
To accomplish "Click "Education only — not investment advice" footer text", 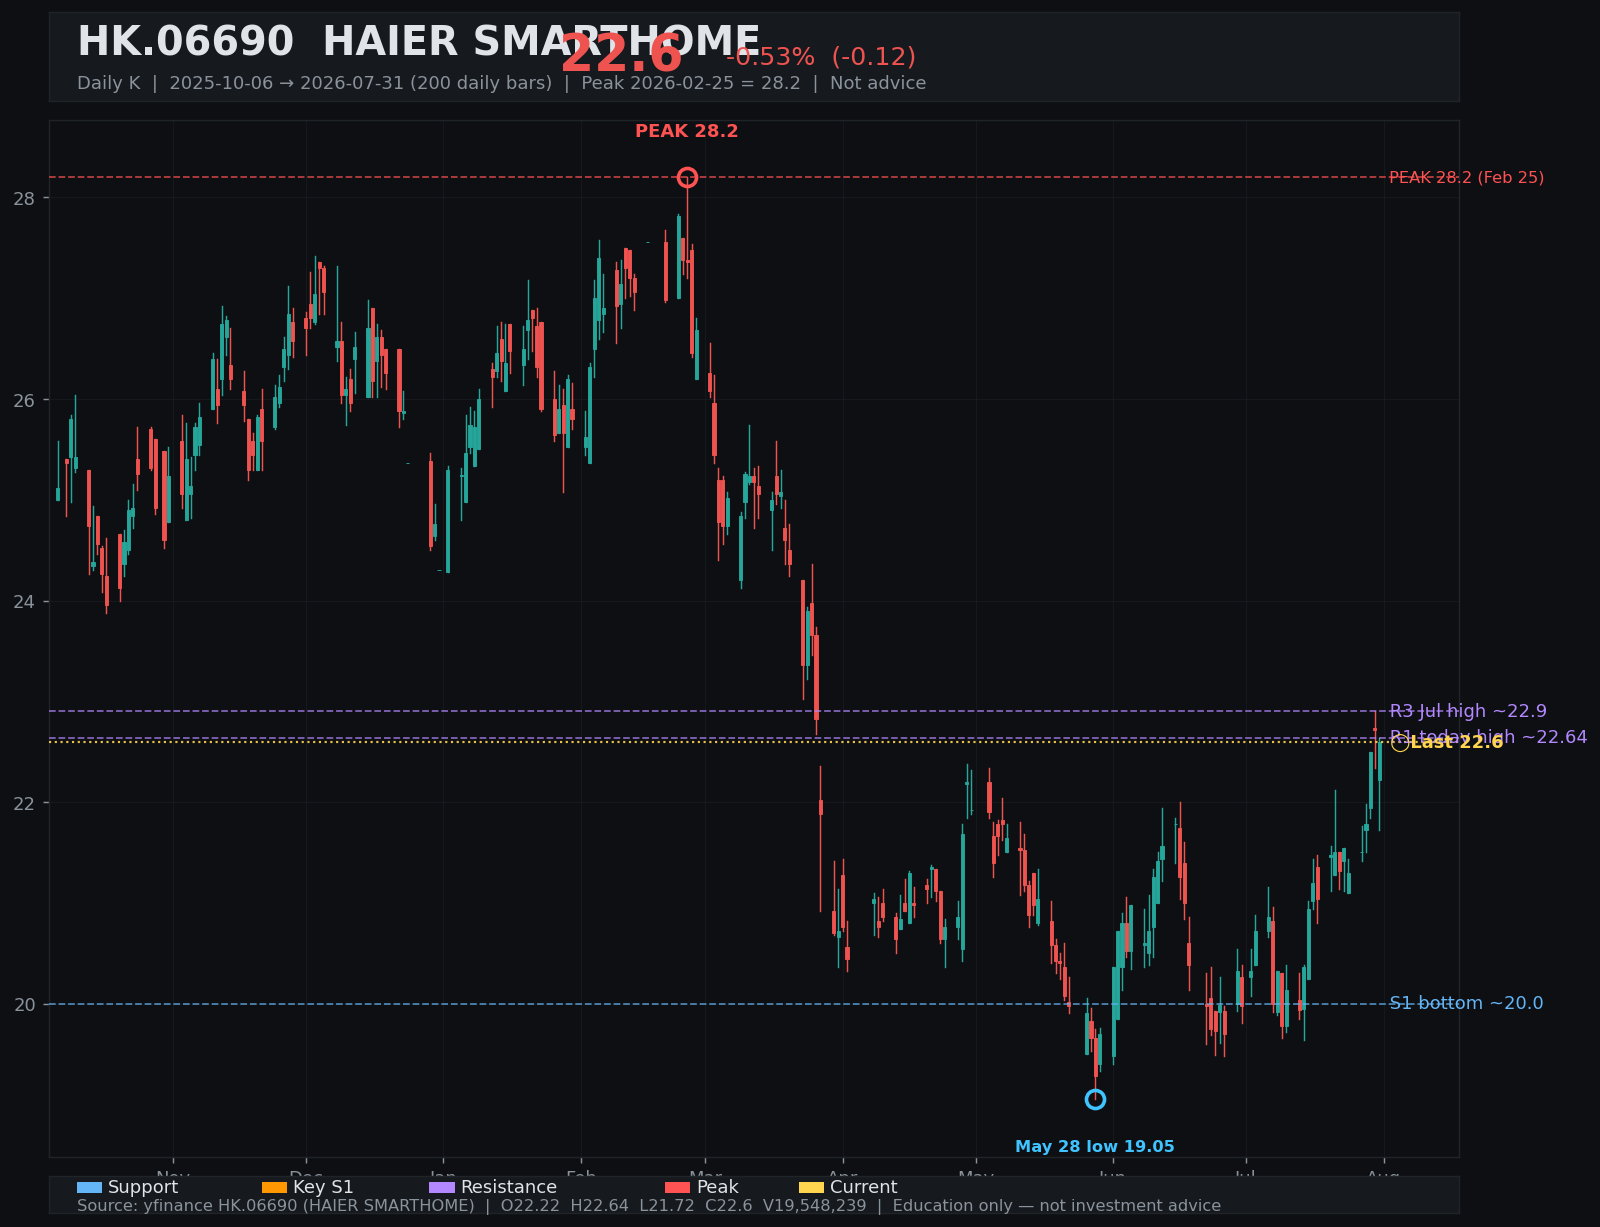I will (1057, 1206).
